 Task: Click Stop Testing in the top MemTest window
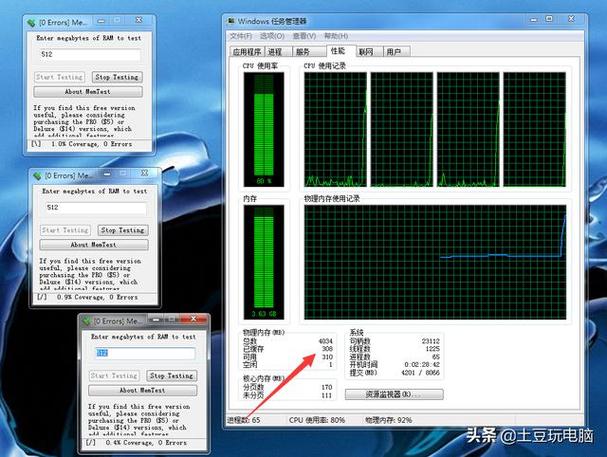click(x=117, y=77)
